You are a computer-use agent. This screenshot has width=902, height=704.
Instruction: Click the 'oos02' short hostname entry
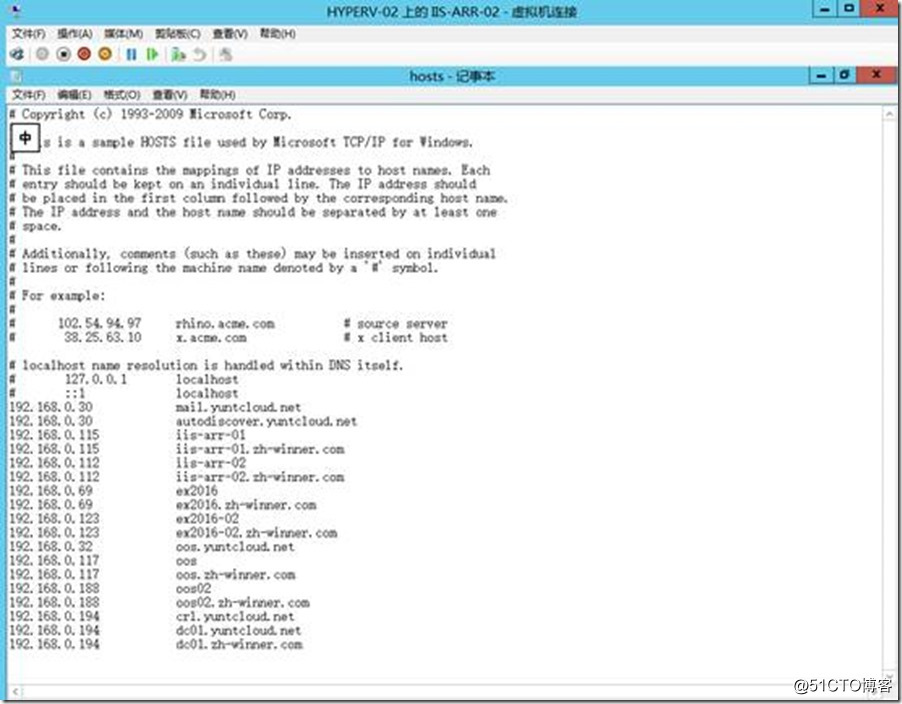[193, 588]
